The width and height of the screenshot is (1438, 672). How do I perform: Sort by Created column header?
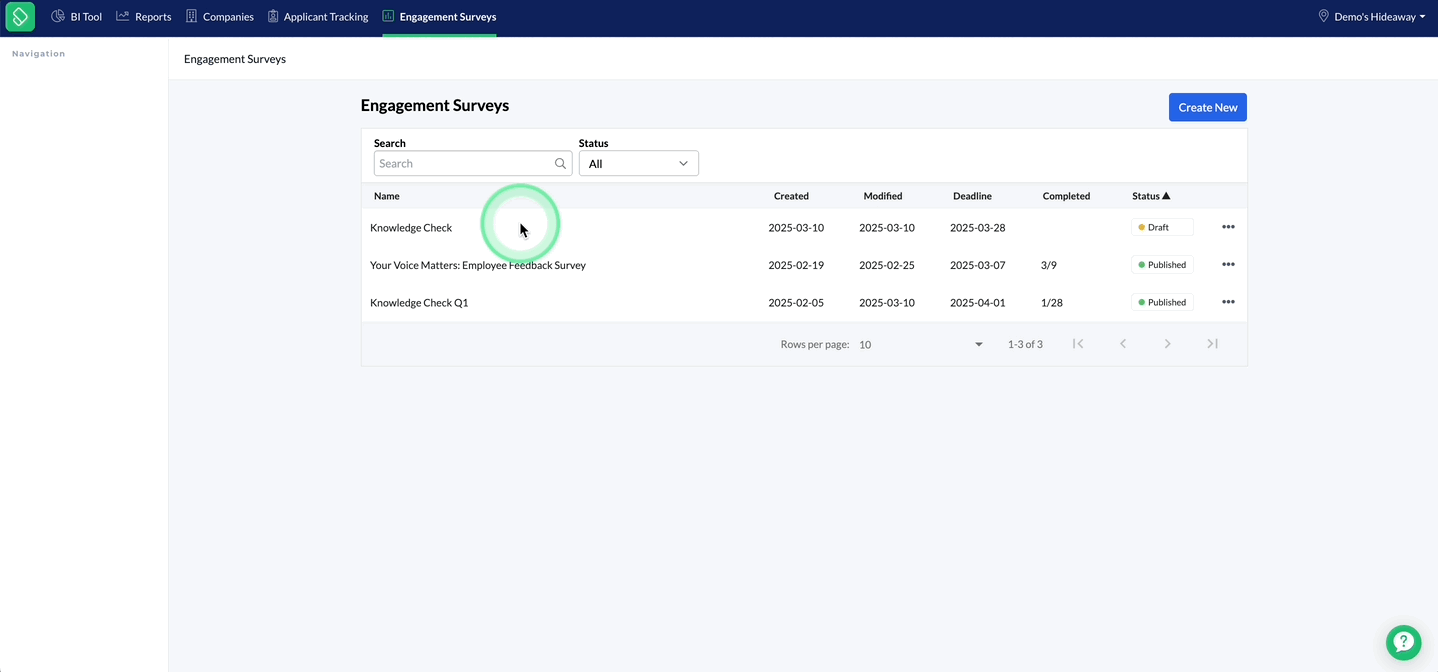[x=791, y=196]
